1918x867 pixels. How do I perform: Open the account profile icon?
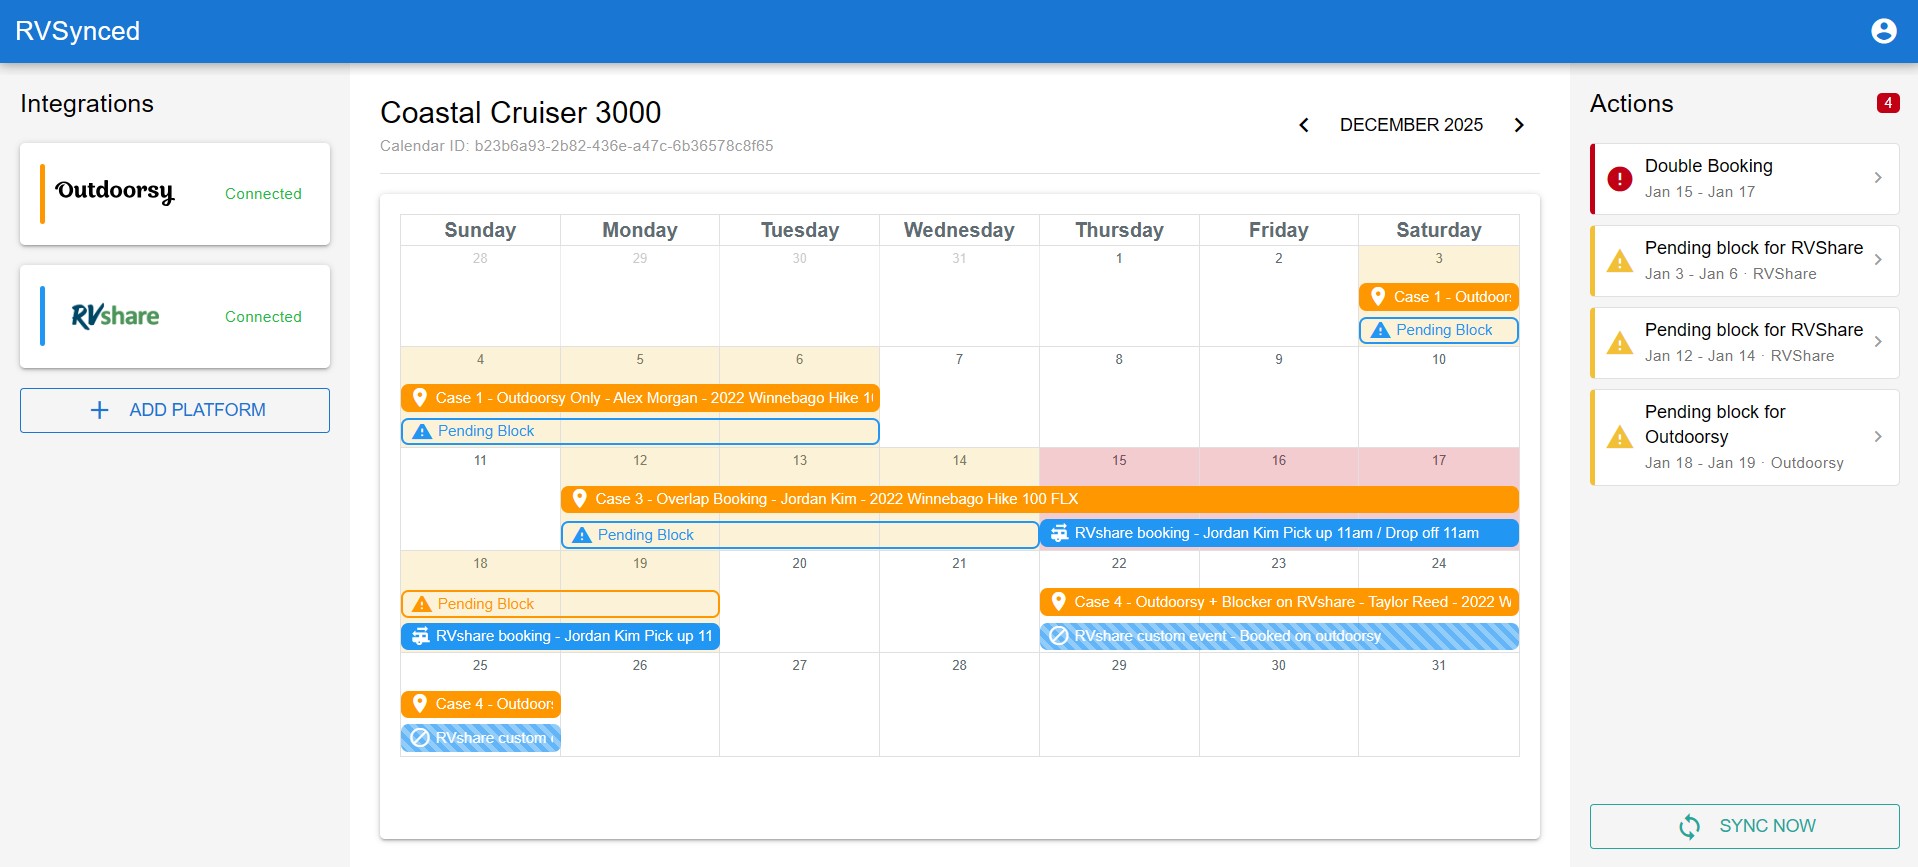pyautogui.click(x=1884, y=31)
